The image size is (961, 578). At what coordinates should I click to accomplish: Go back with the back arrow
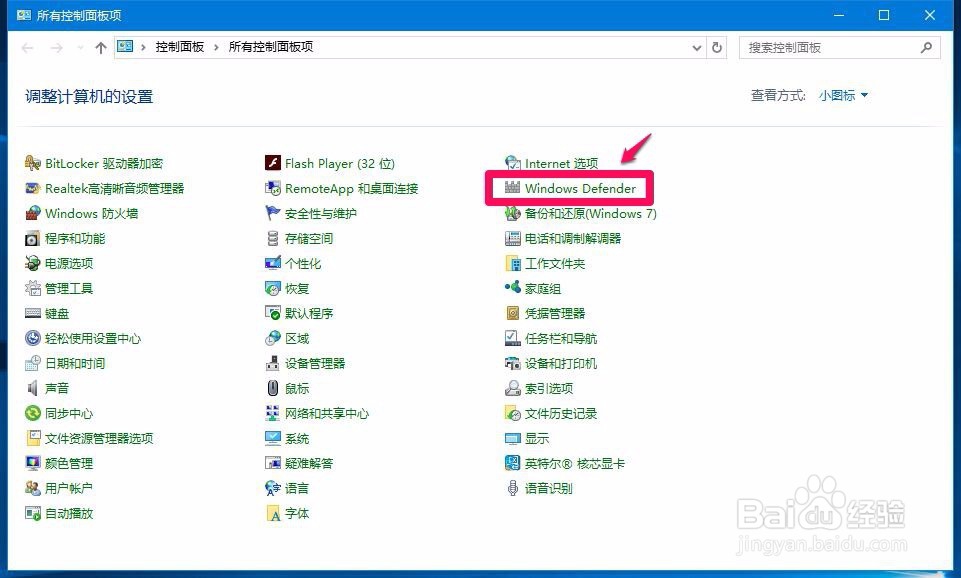click(28, 48)
